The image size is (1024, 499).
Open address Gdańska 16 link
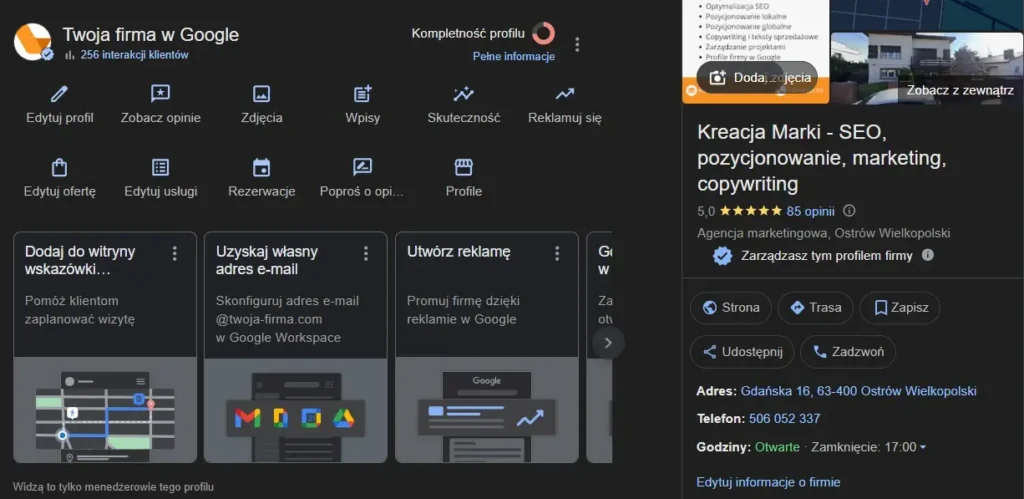(x=859, y=391)
